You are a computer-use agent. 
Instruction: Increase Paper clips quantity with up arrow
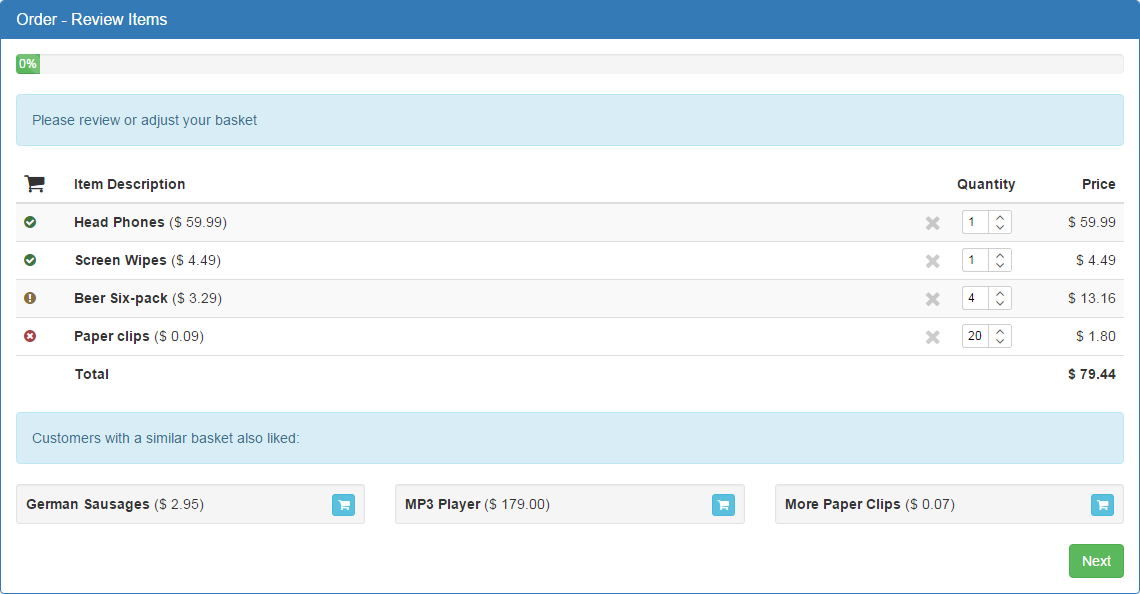tap(1000, 331)
